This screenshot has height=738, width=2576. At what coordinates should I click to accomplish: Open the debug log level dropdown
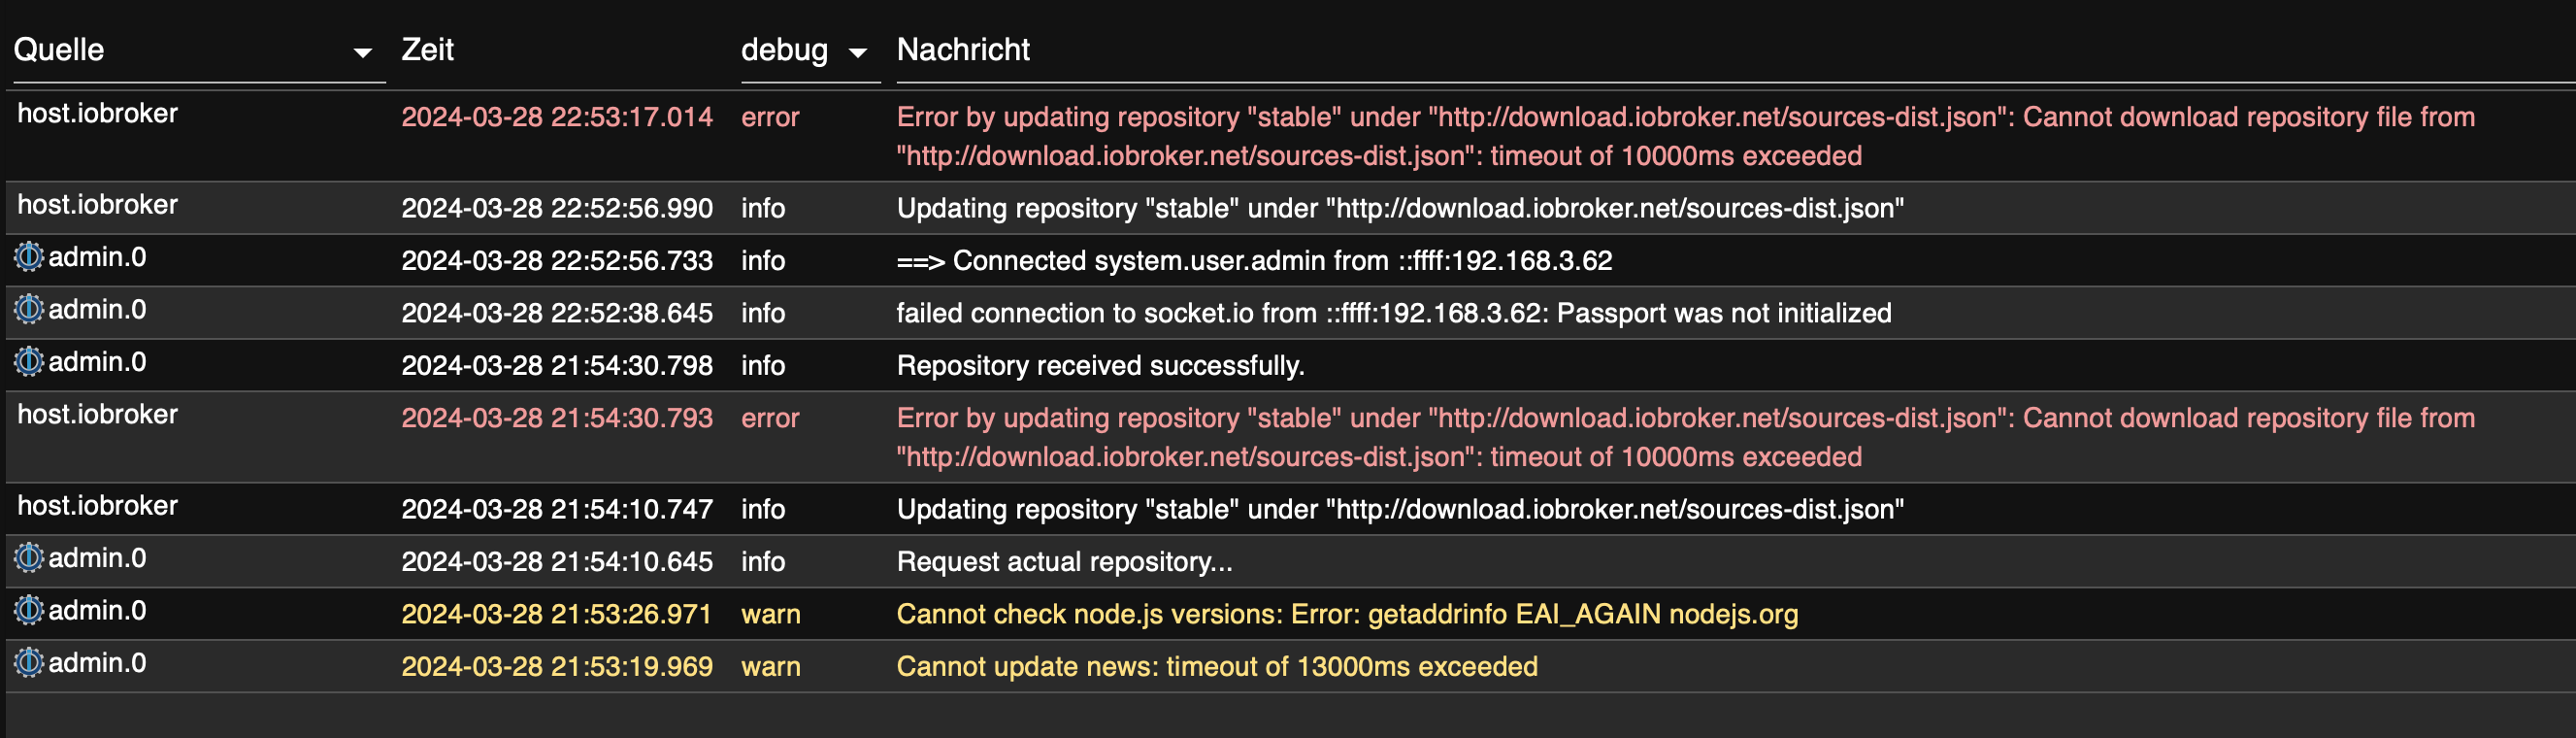point(856,52)
